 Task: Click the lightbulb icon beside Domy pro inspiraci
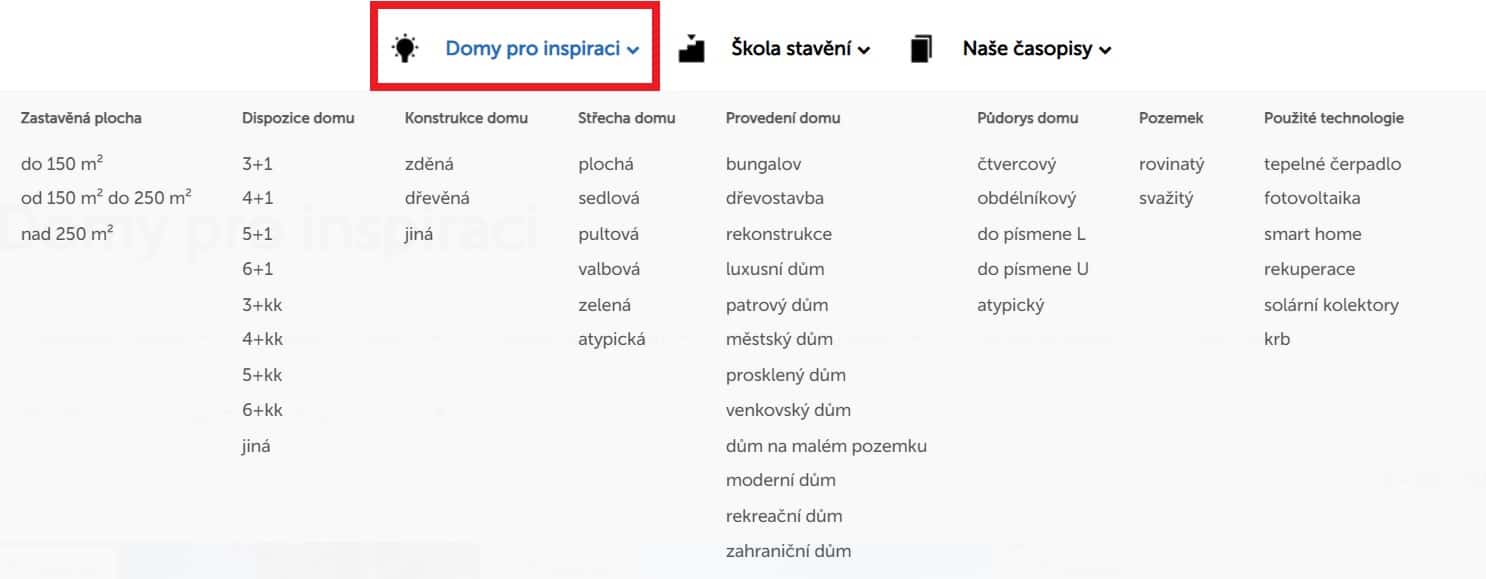[x=404, y=48]
